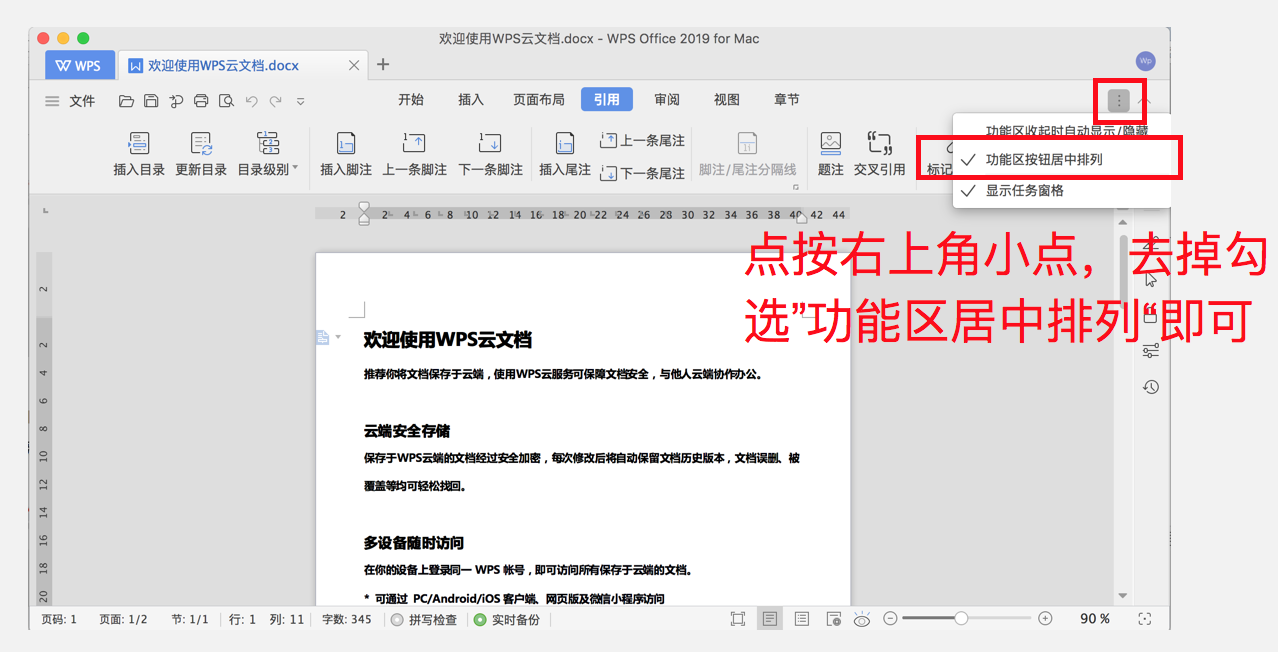Click the zoom in plus button
This screenshot has height=652, width=1278.
tap(1045, 619)
